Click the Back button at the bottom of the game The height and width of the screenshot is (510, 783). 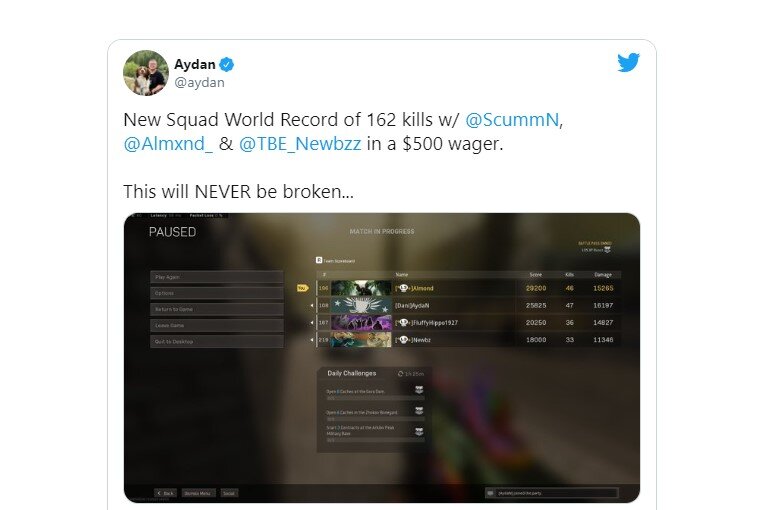[x=165, y=493]
